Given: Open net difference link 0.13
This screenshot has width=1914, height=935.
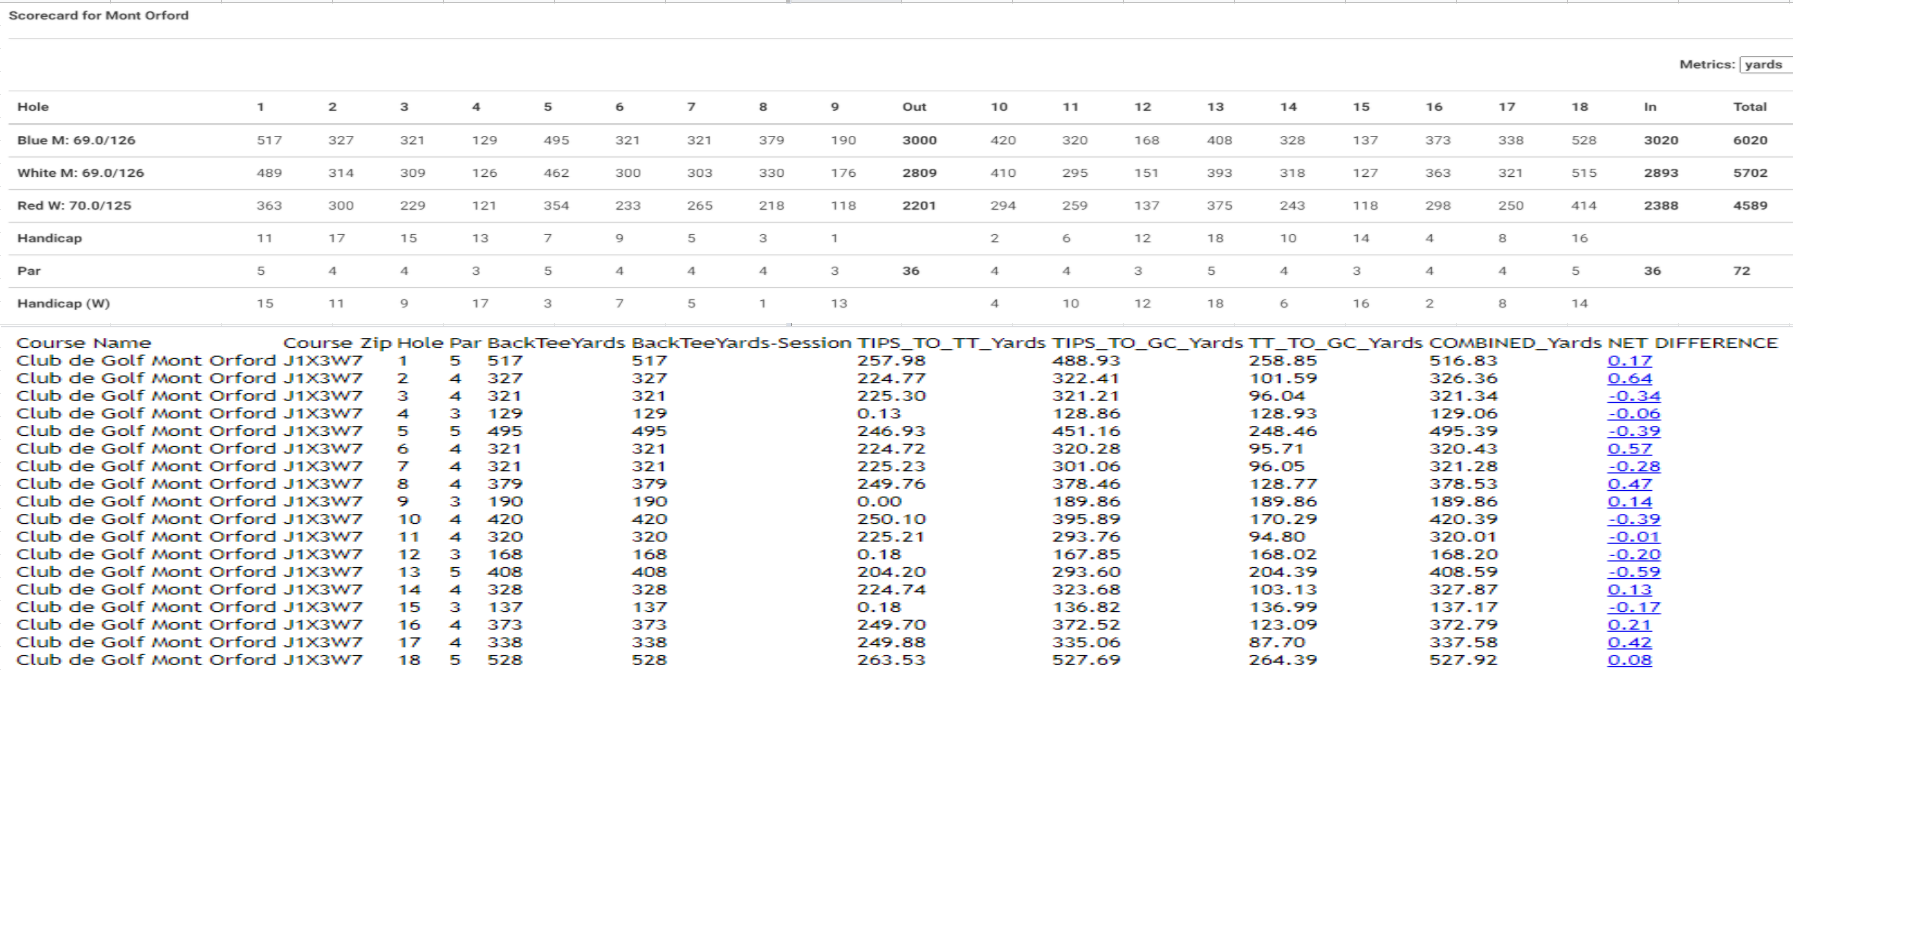Looking at the screenshot, I should click(x=1629, y=590).
